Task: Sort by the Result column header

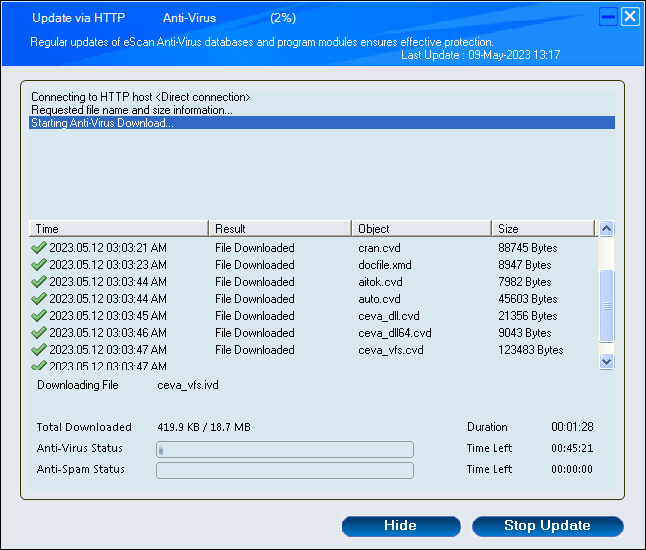Action: [280, 229]
